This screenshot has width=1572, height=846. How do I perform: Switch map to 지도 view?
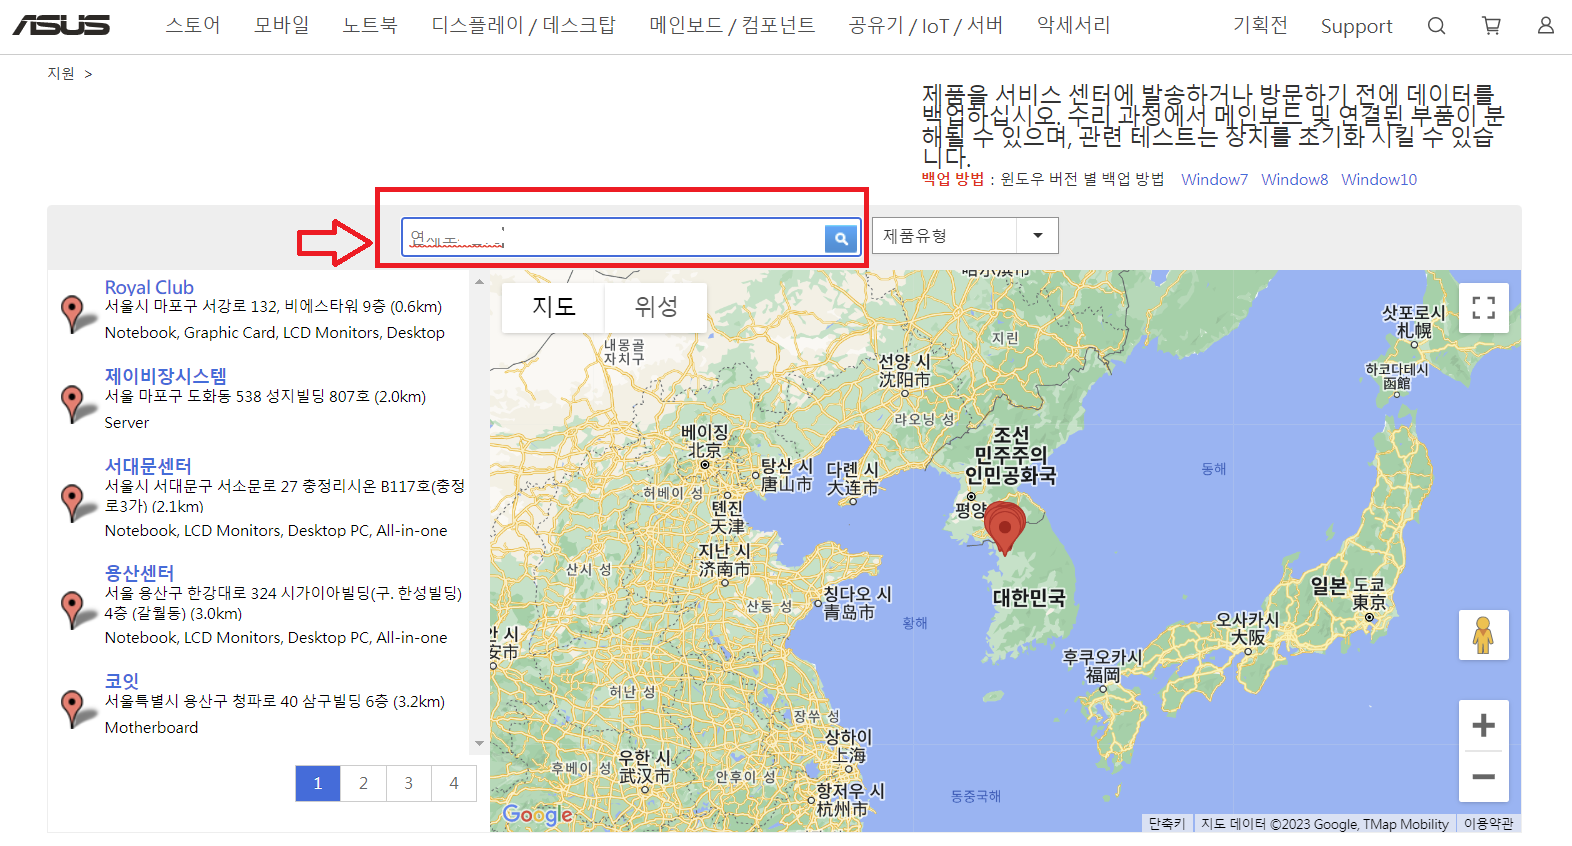pos(553,307)
